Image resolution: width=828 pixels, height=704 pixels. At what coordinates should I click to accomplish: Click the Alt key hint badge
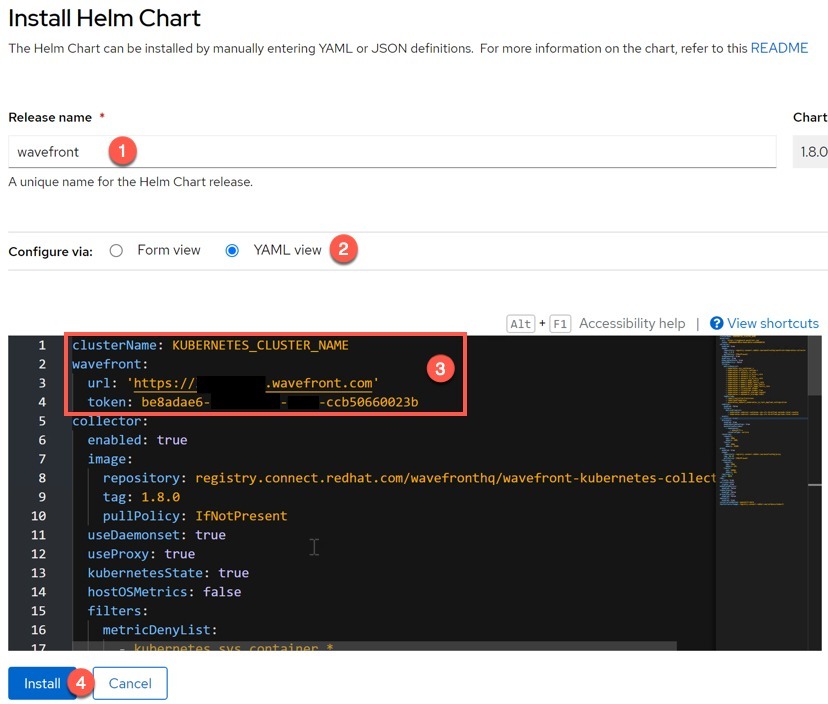tap(520, 324)
